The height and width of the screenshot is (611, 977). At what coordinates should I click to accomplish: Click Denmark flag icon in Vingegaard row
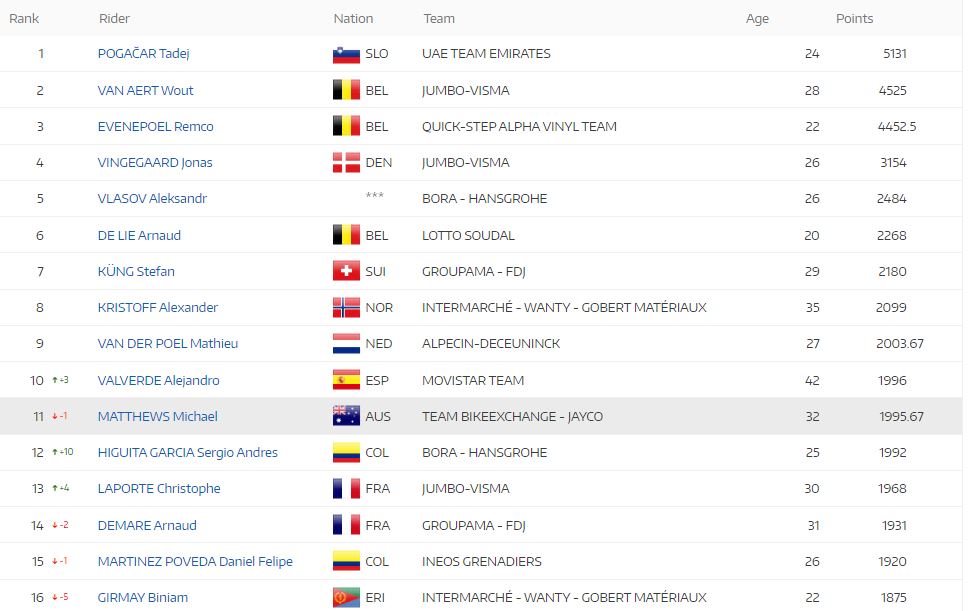[x=346, y=163]
